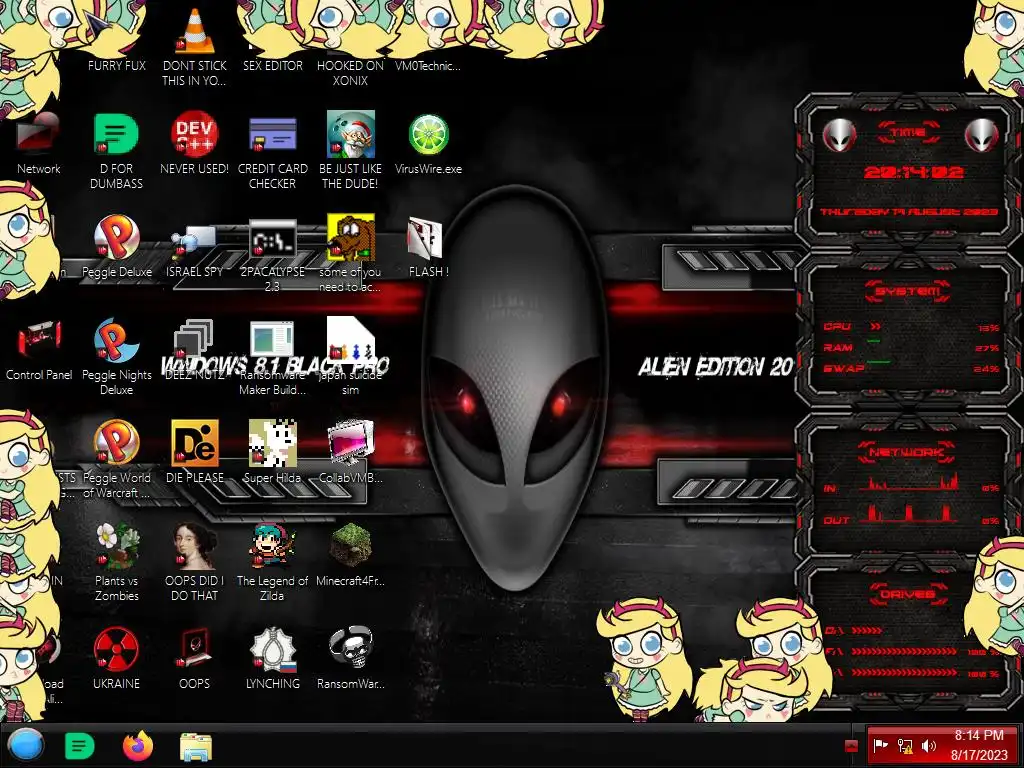Click the right alien head in TIME widget

[x=982, y=135]
